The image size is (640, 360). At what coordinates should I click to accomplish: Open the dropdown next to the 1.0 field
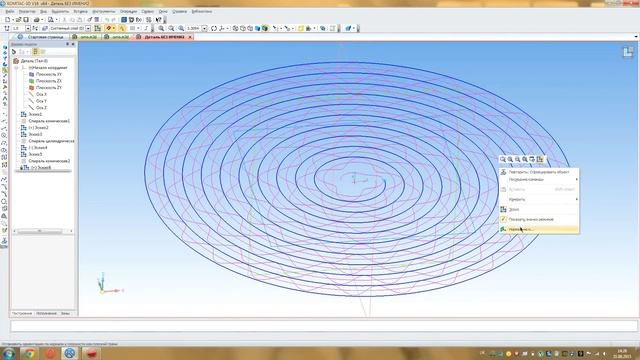click(28, 28)
